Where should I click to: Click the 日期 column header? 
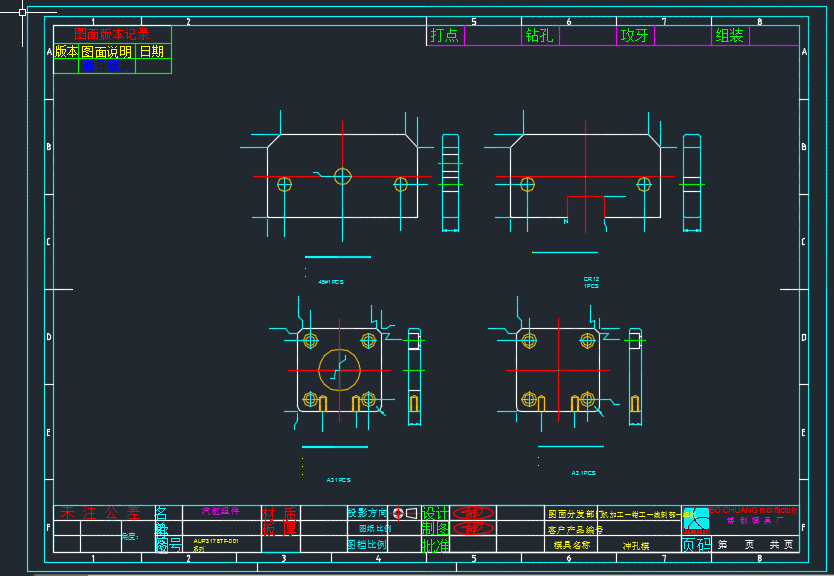[152, 51]
